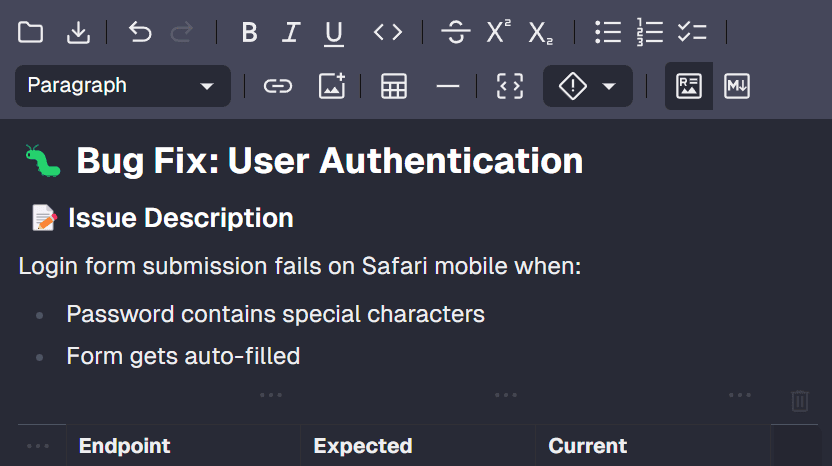The width and height of the screenshot is (832, 466).
Task: Insert a table
Action: [x=394, y=86]
